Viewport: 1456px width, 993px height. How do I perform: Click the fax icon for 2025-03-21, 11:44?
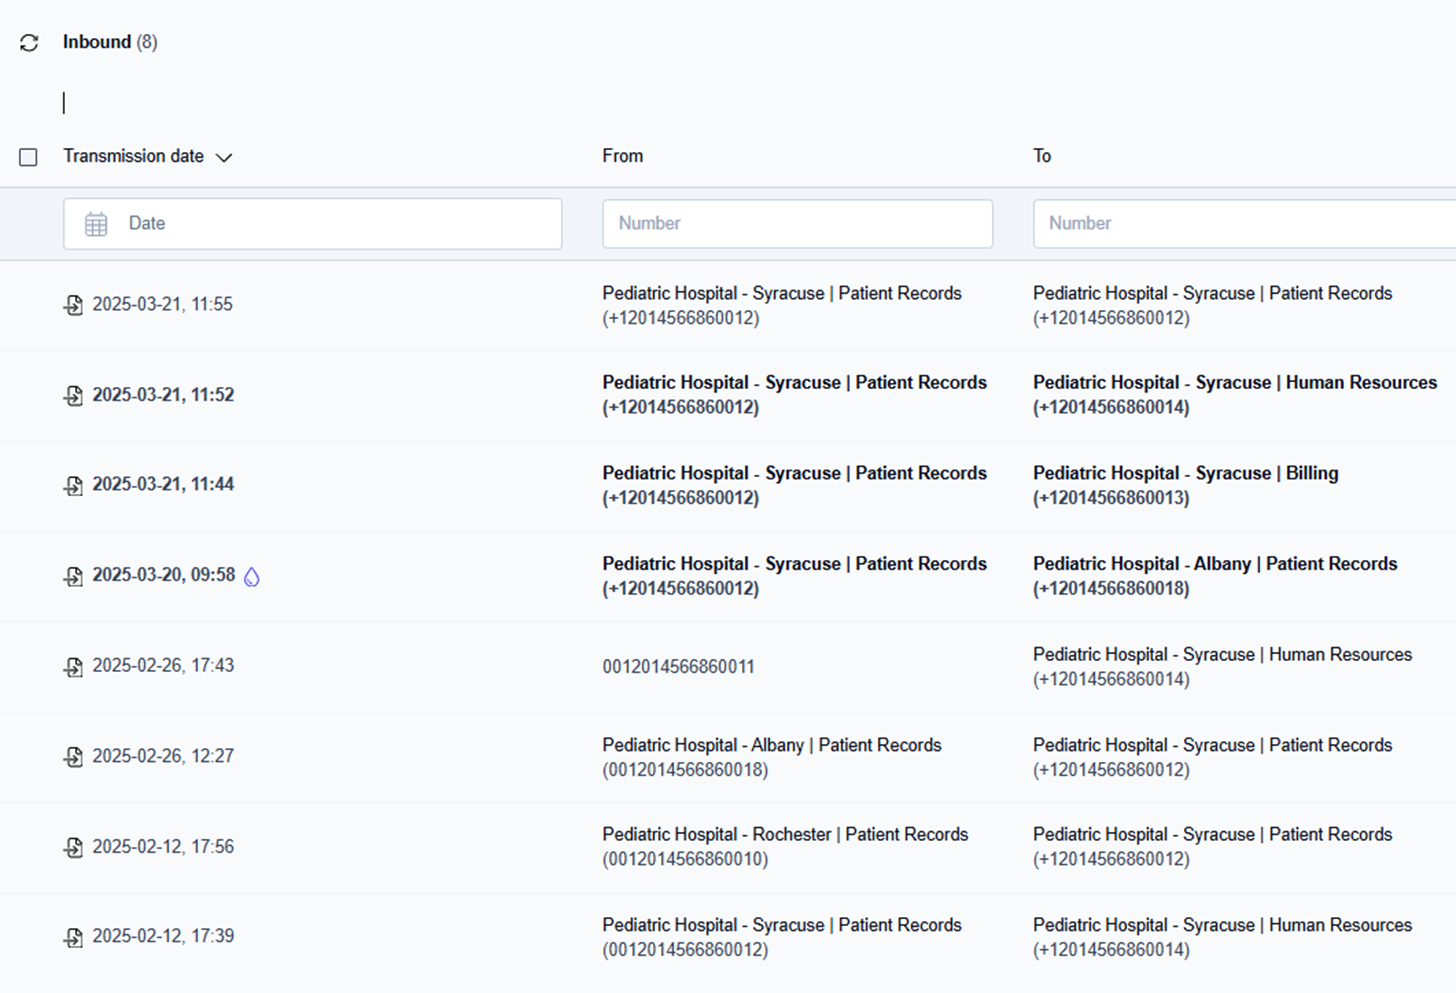pyautogui.click(x=73, y=486)
